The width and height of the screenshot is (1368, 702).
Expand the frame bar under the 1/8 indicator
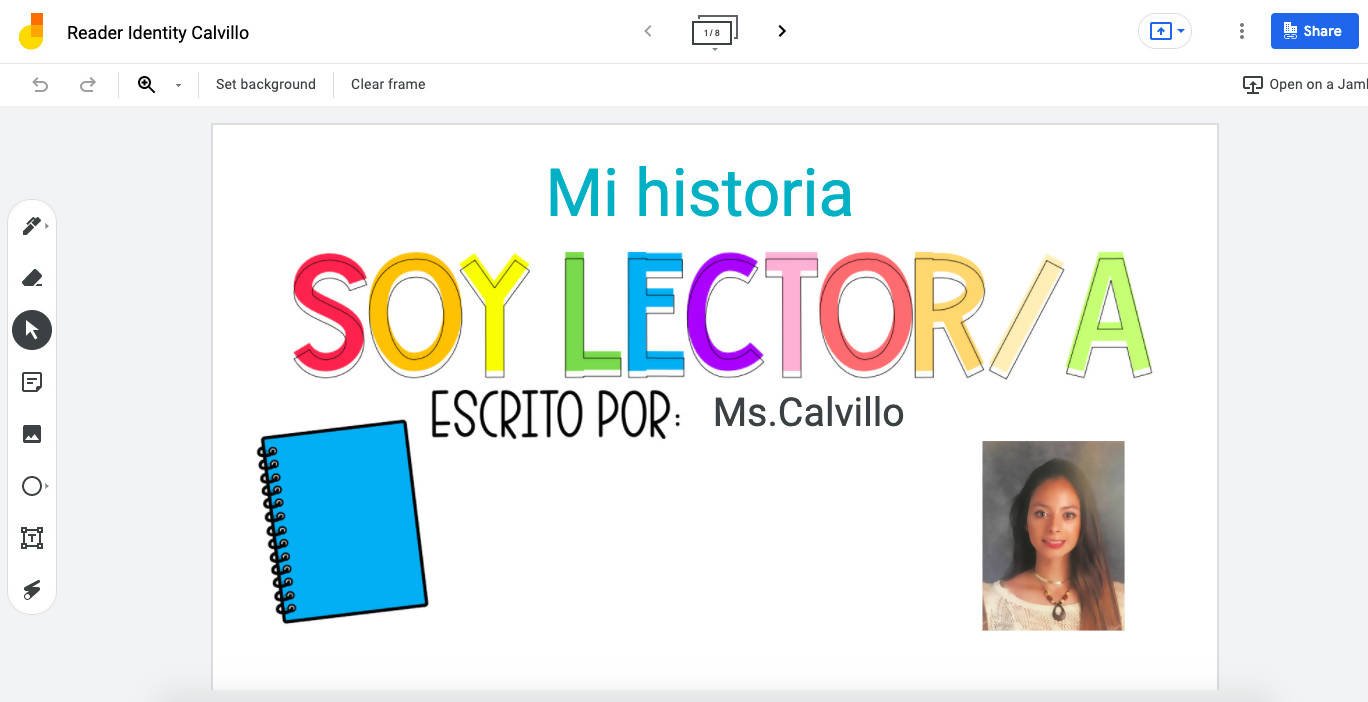tap(714, 49)
